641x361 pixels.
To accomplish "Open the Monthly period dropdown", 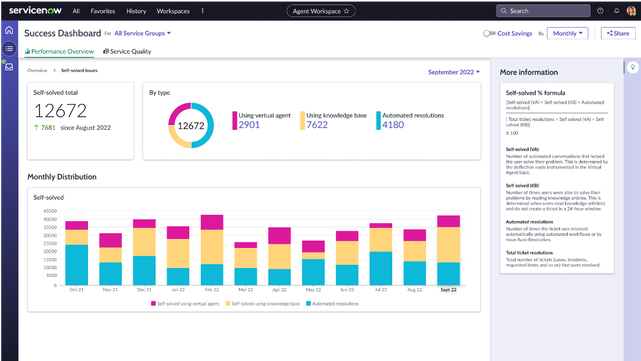I will pyautogui.click(x=567, y=34).
